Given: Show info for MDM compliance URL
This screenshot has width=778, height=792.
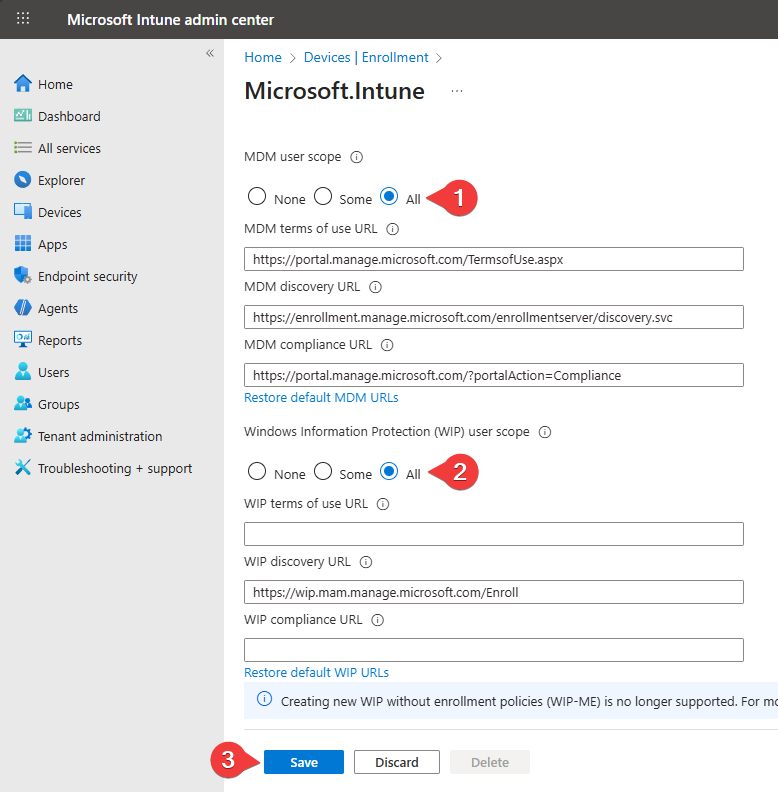Looking at the screenshot, I should tap(387, 345).
